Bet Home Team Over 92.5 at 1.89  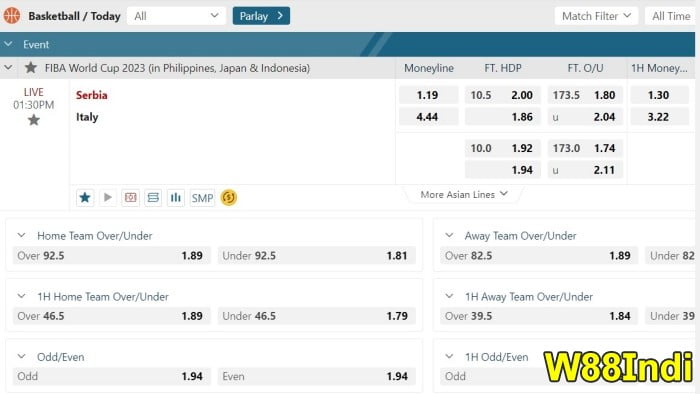(111, 256)
